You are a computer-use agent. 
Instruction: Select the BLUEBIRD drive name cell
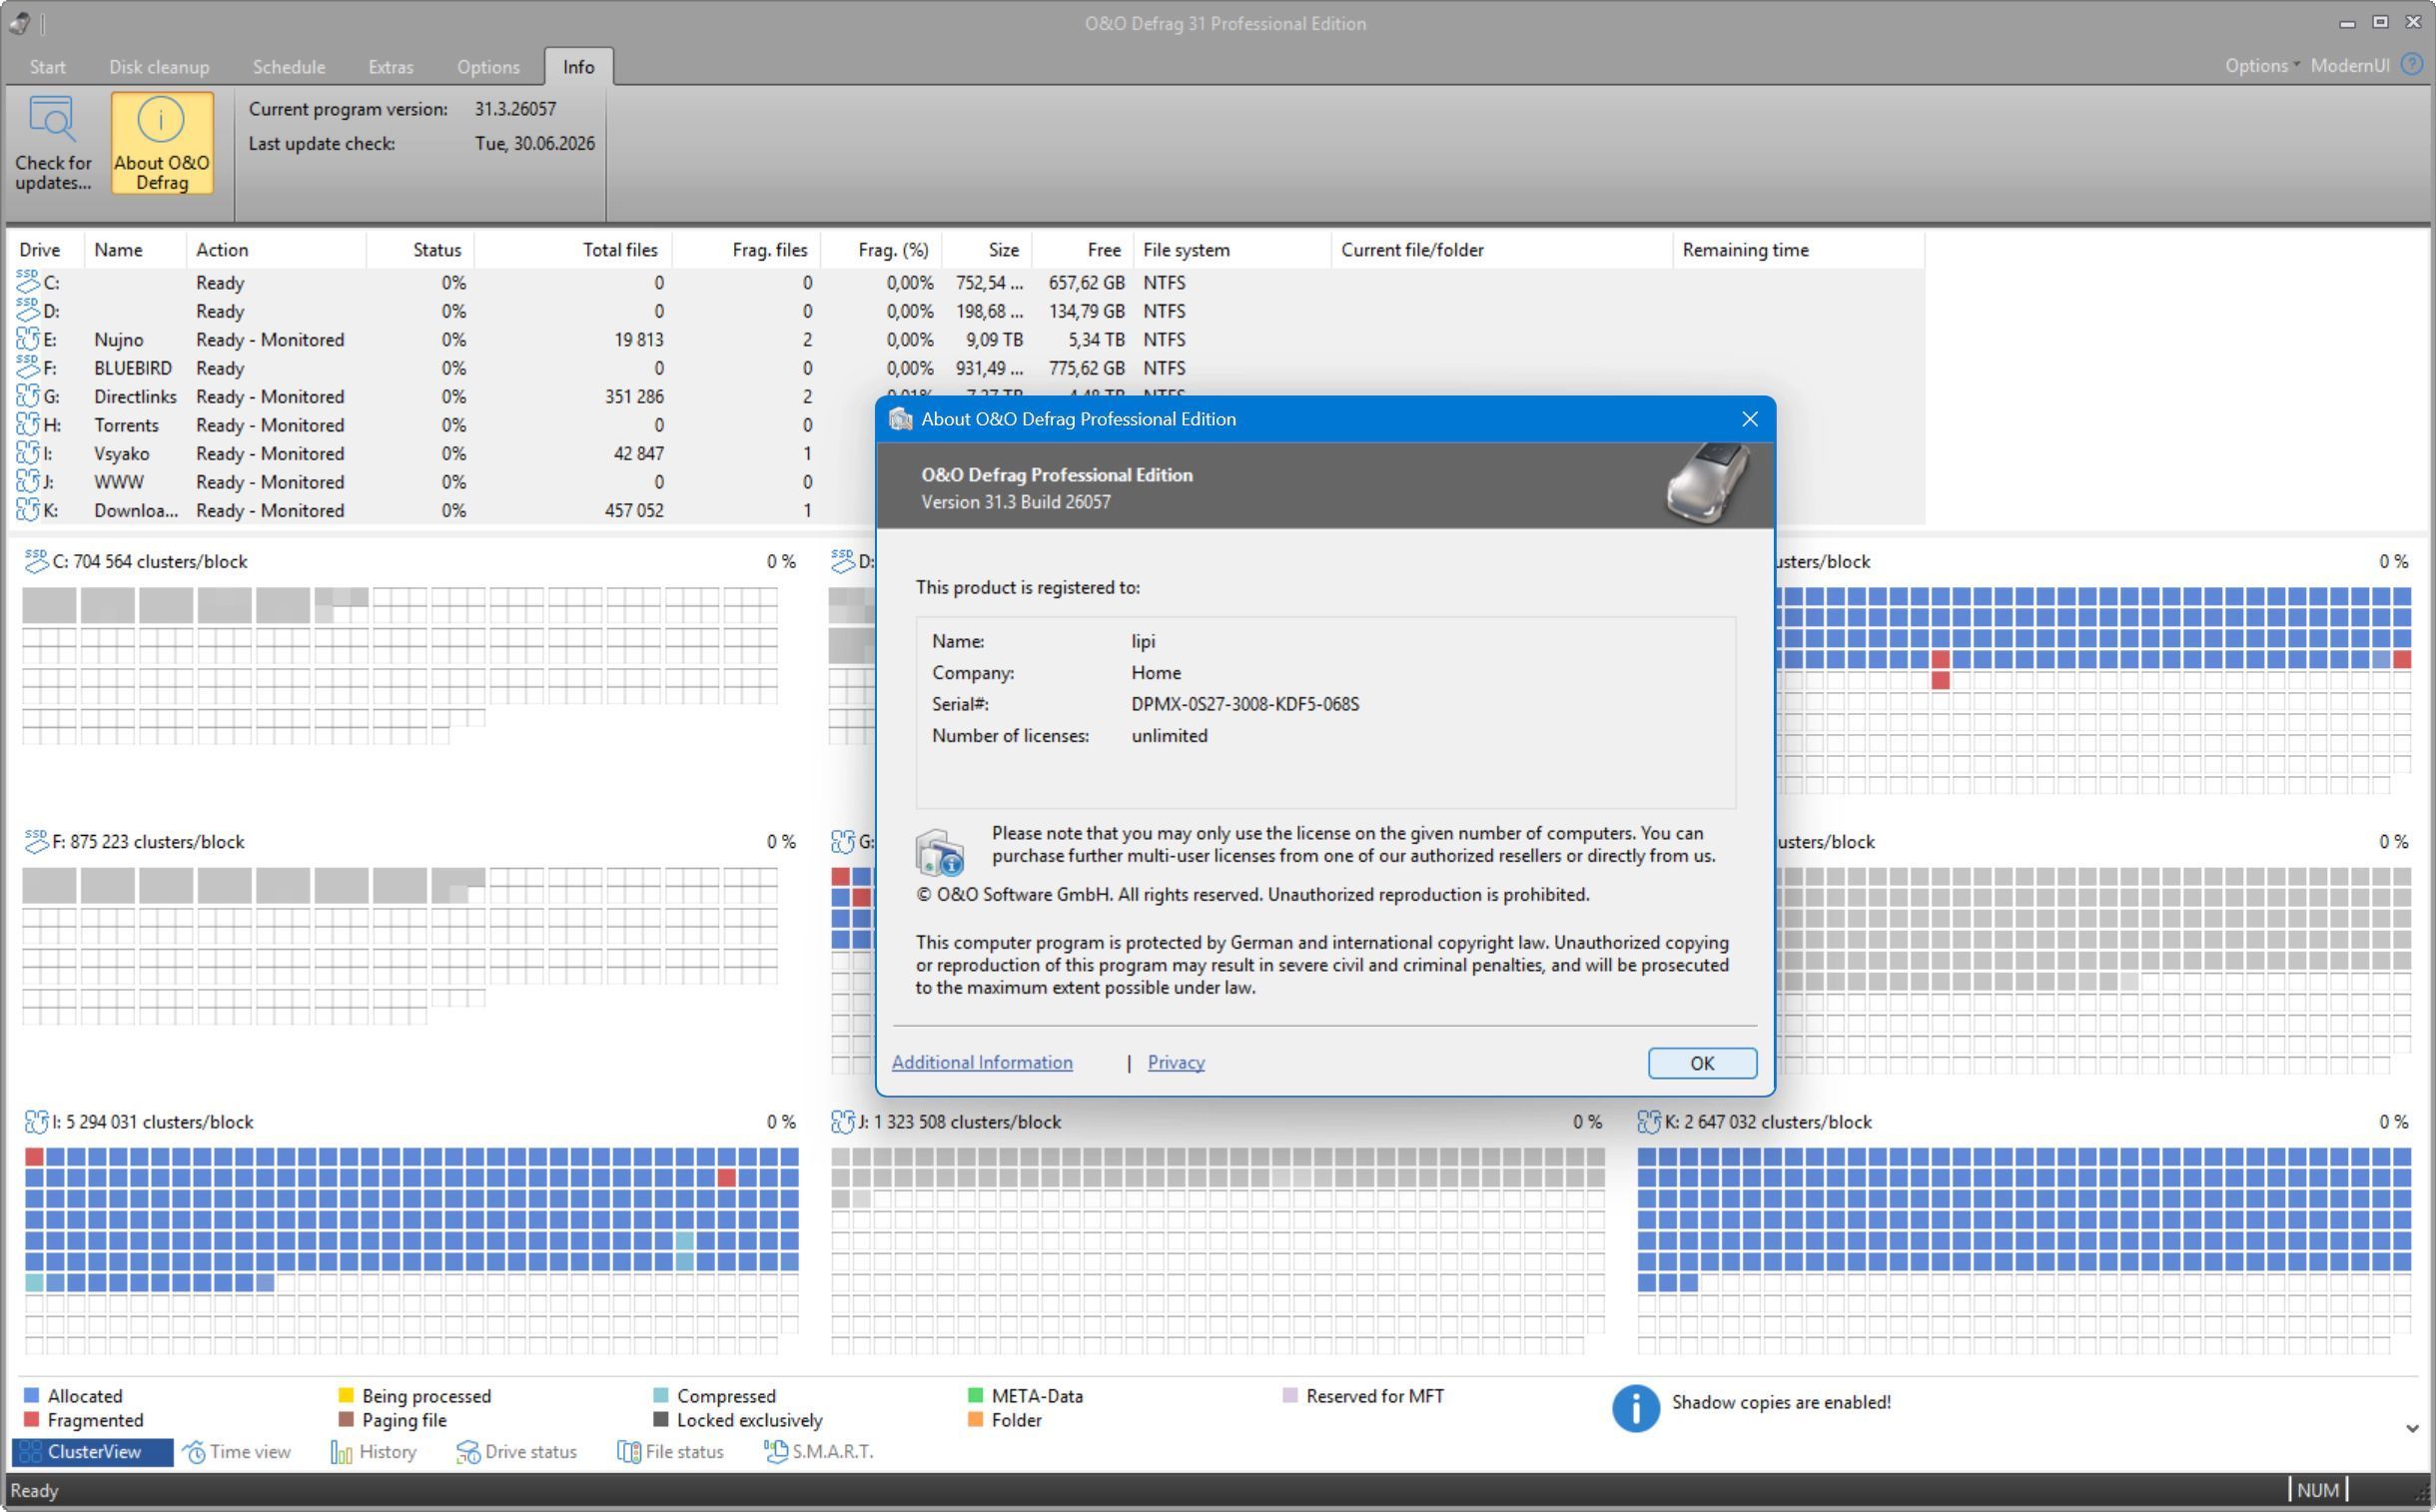click(x=133, y=368)
